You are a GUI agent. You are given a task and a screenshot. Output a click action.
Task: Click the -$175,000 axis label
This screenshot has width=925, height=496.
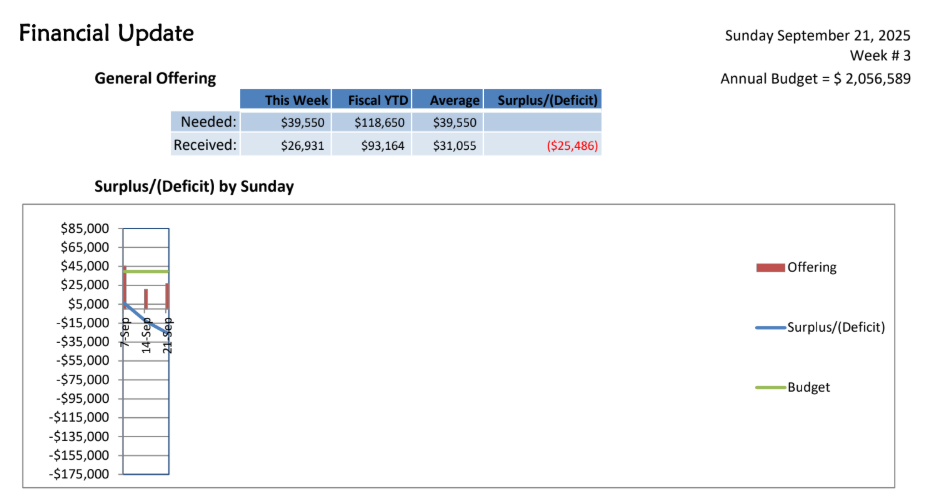(80, 474)
